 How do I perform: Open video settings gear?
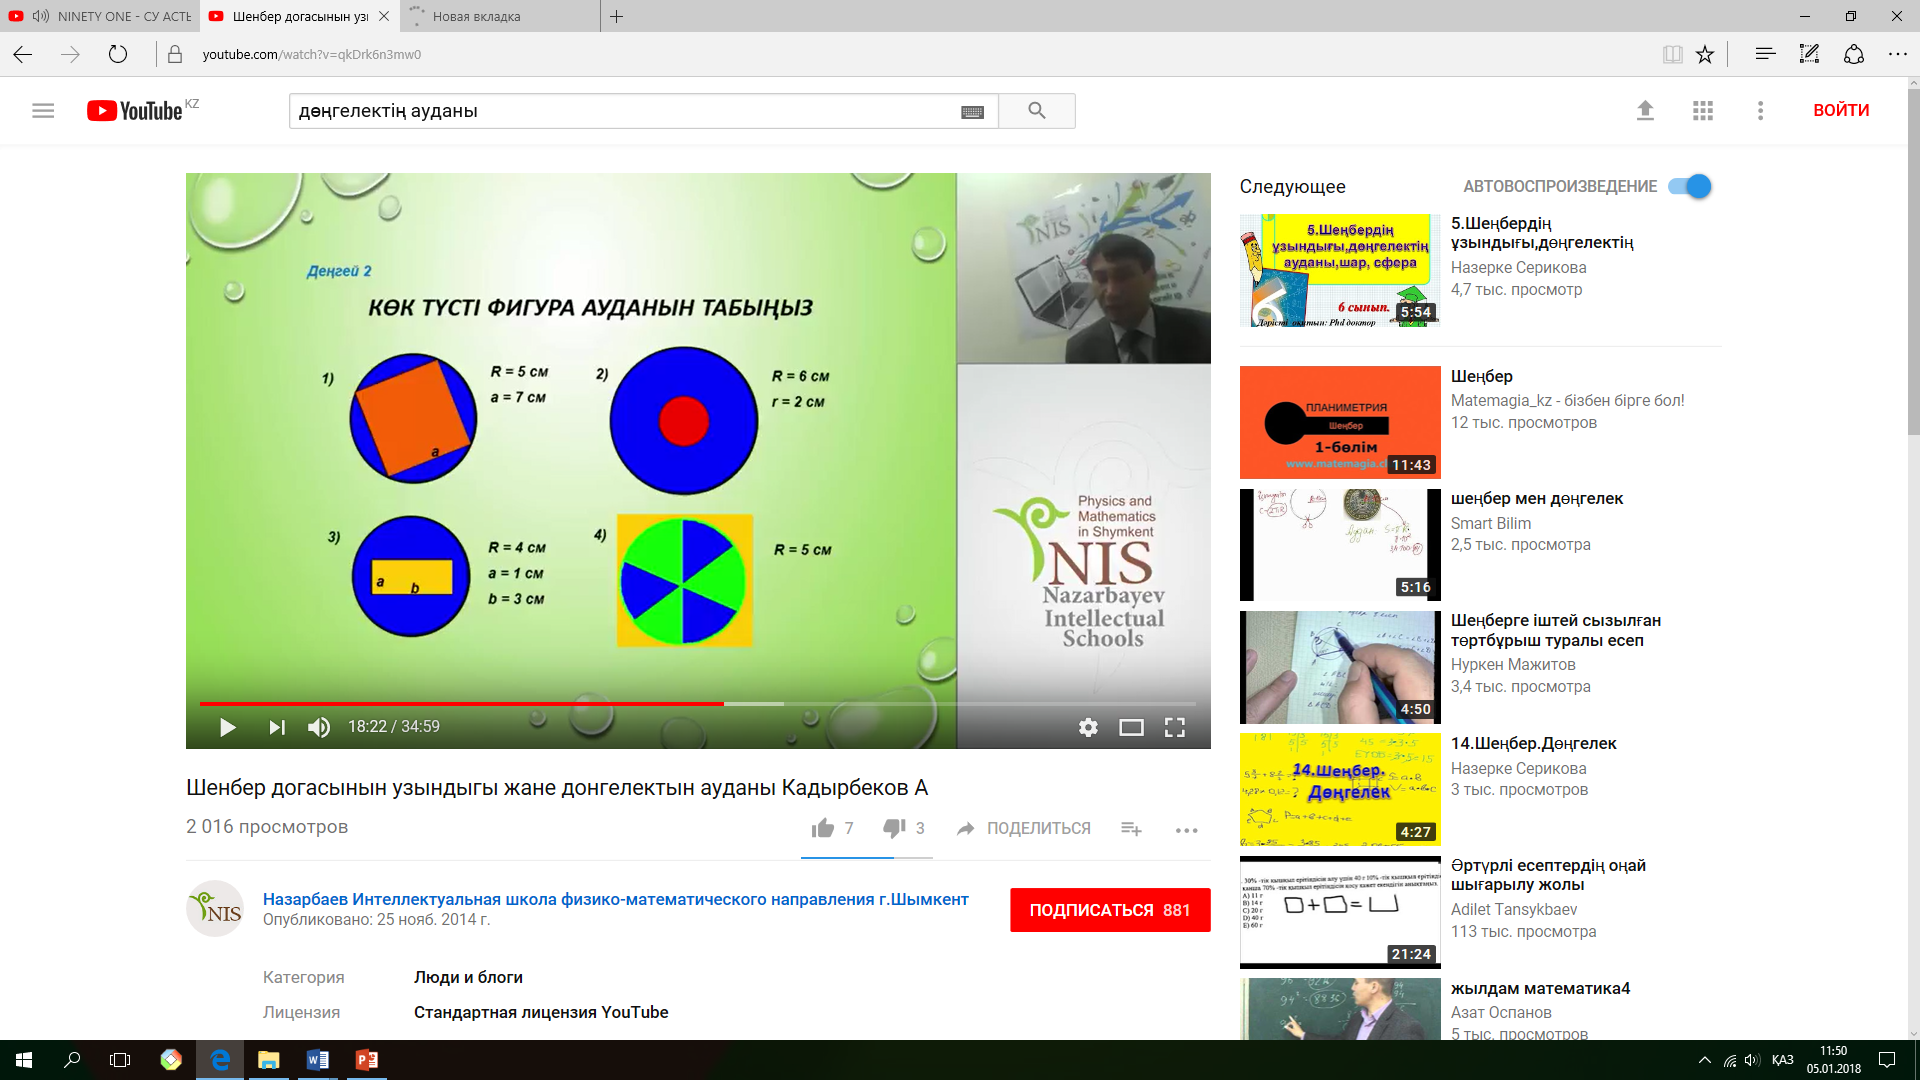(x=1088, y=727)
